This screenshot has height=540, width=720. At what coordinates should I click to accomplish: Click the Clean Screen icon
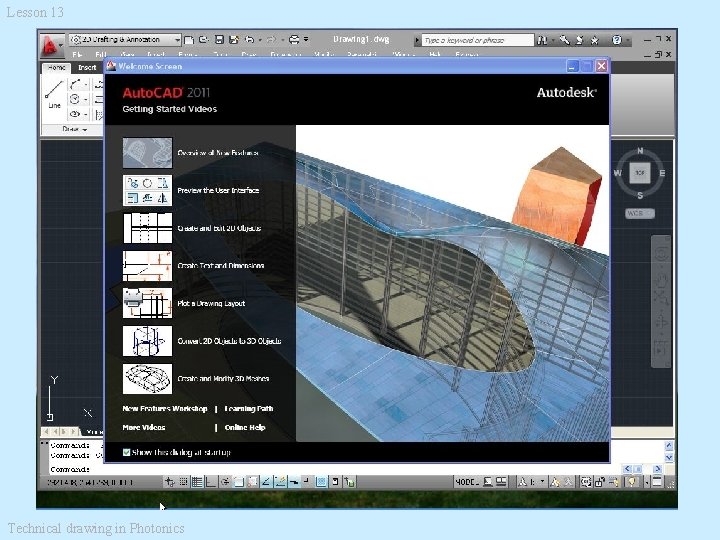[x=657, y=482]
